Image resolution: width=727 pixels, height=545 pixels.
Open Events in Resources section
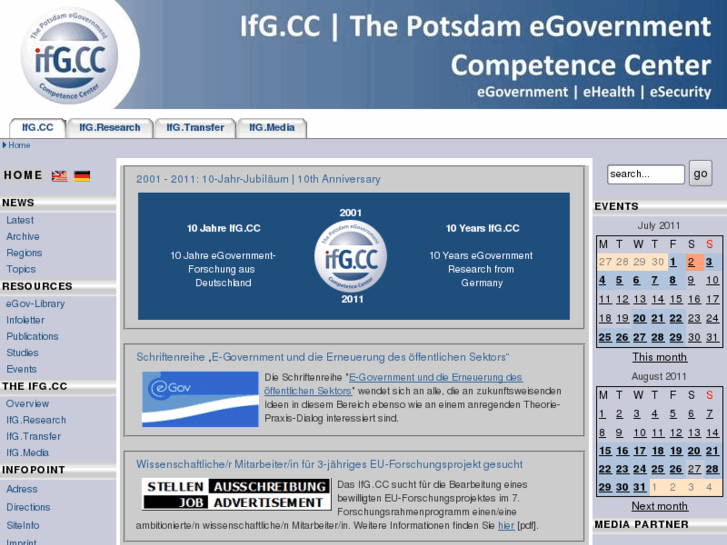[x=21, y=369]
